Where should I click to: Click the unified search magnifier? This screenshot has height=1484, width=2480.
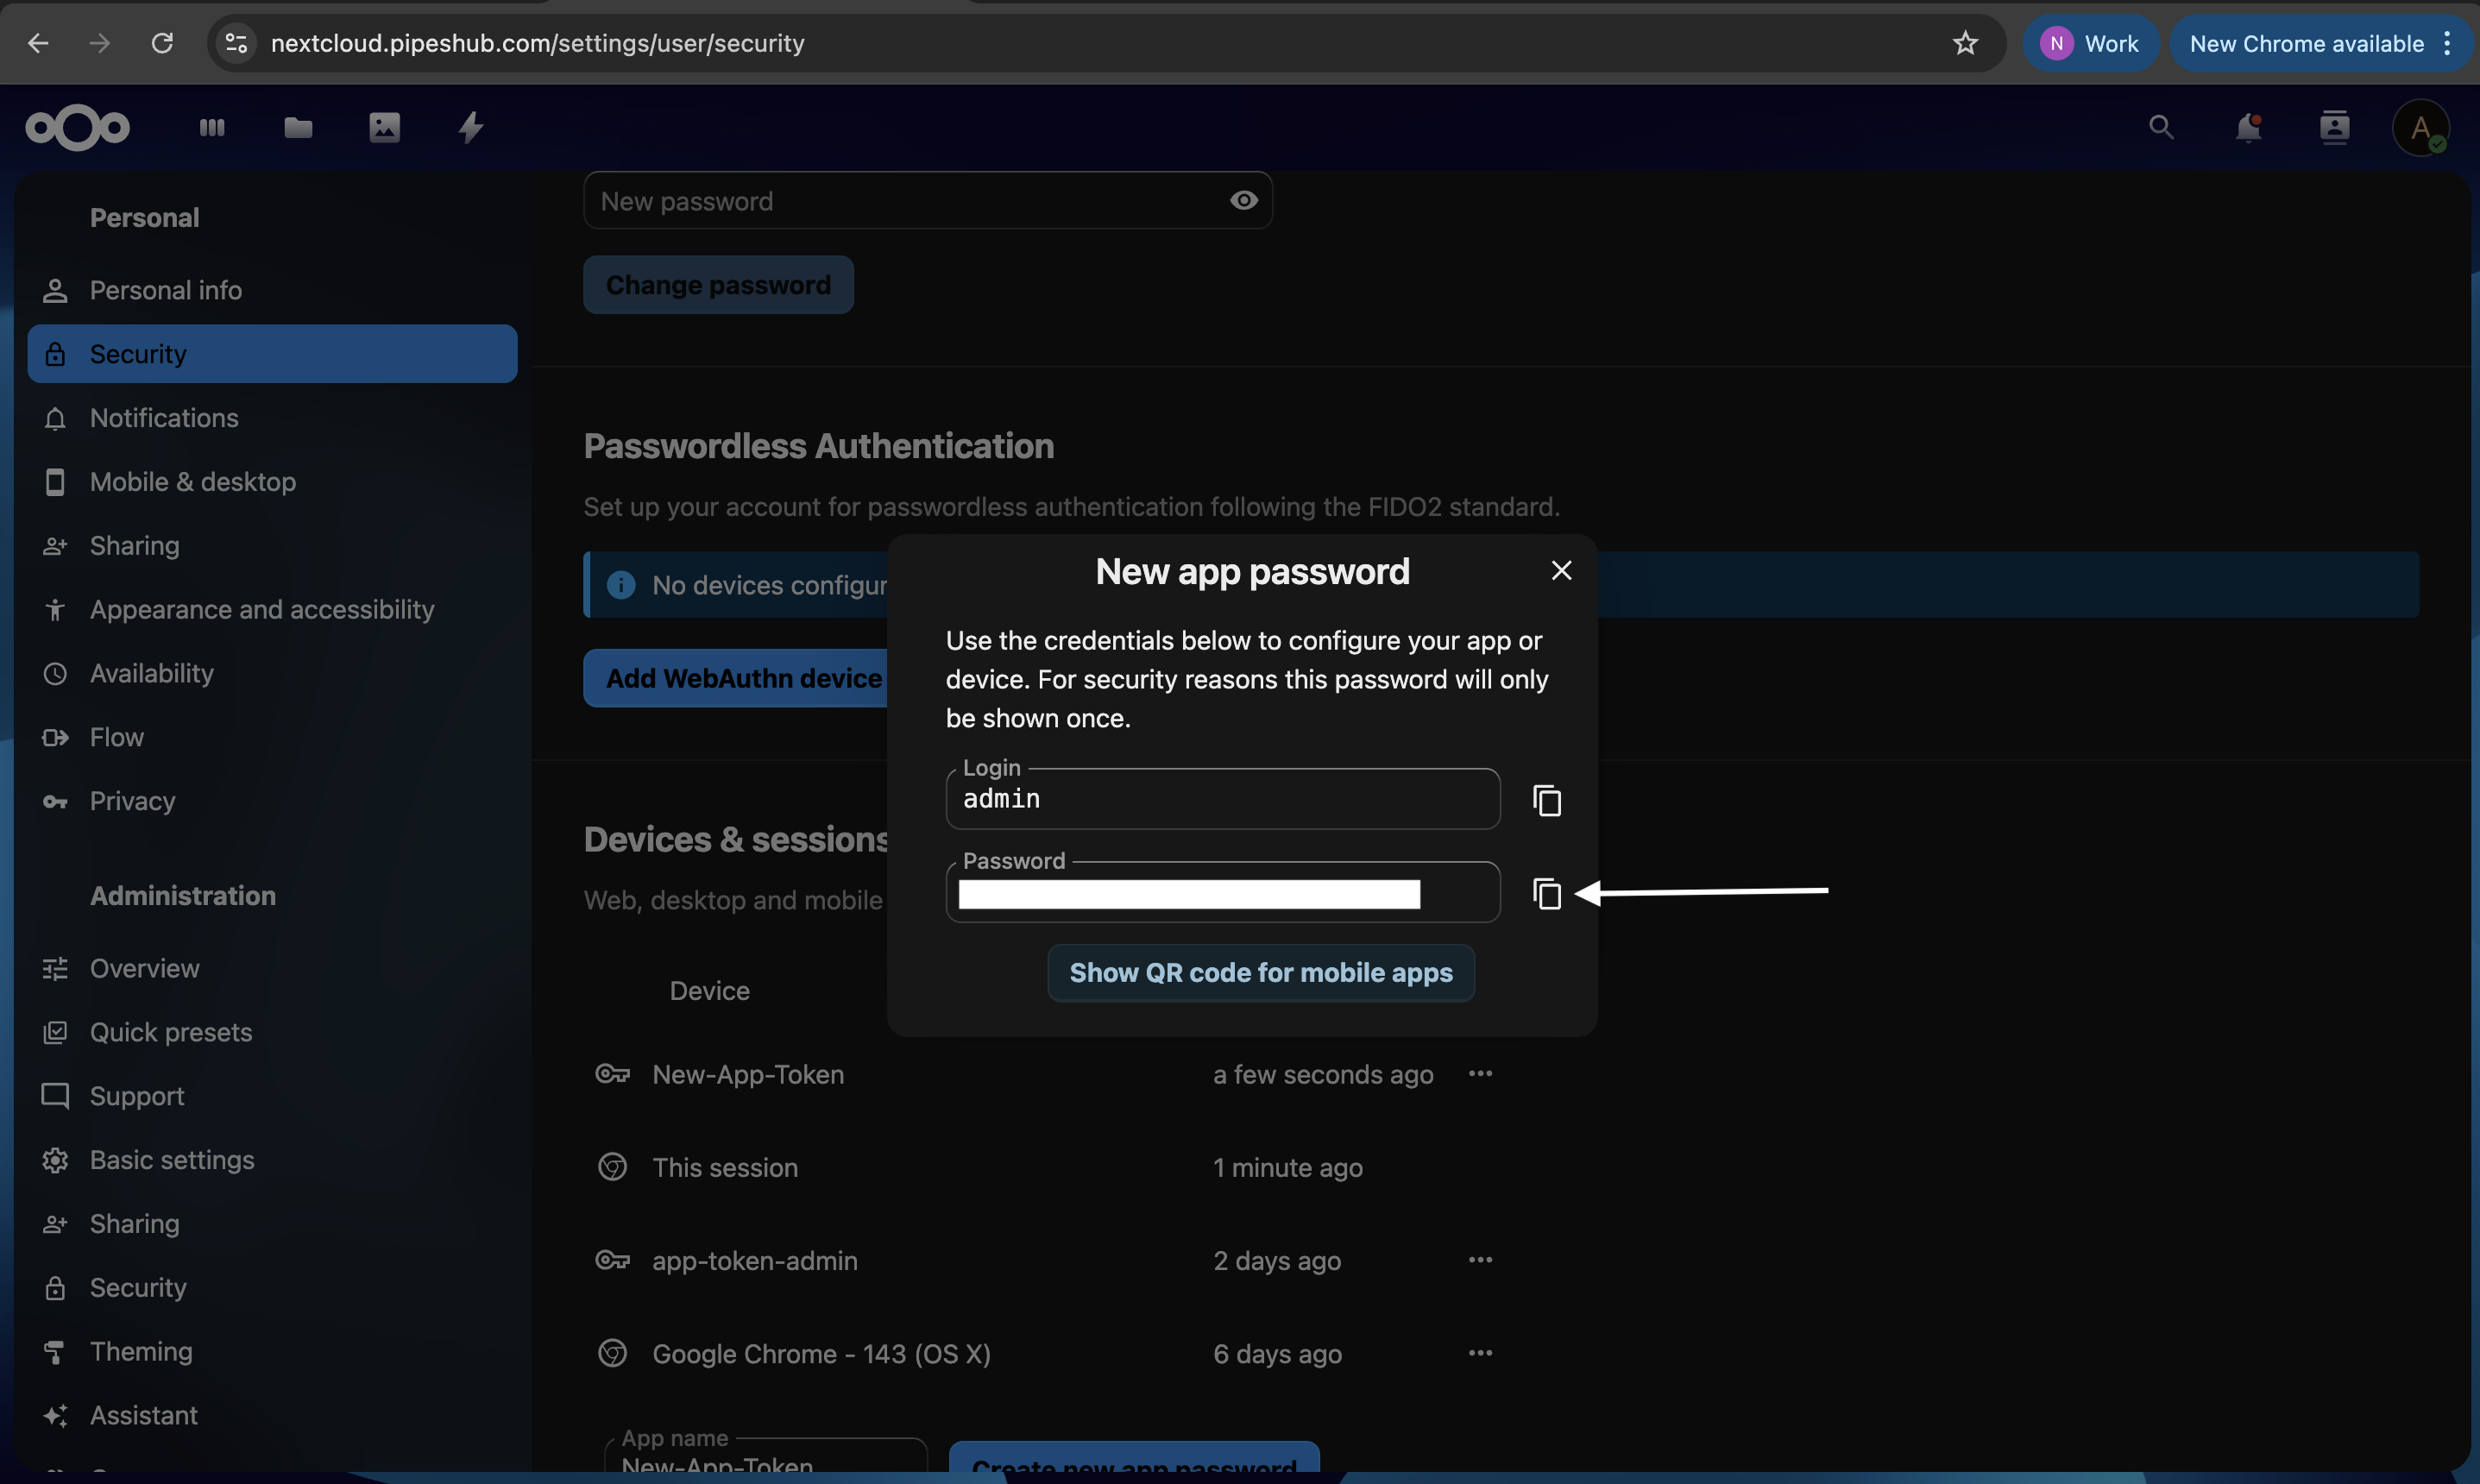point(2160,127)
